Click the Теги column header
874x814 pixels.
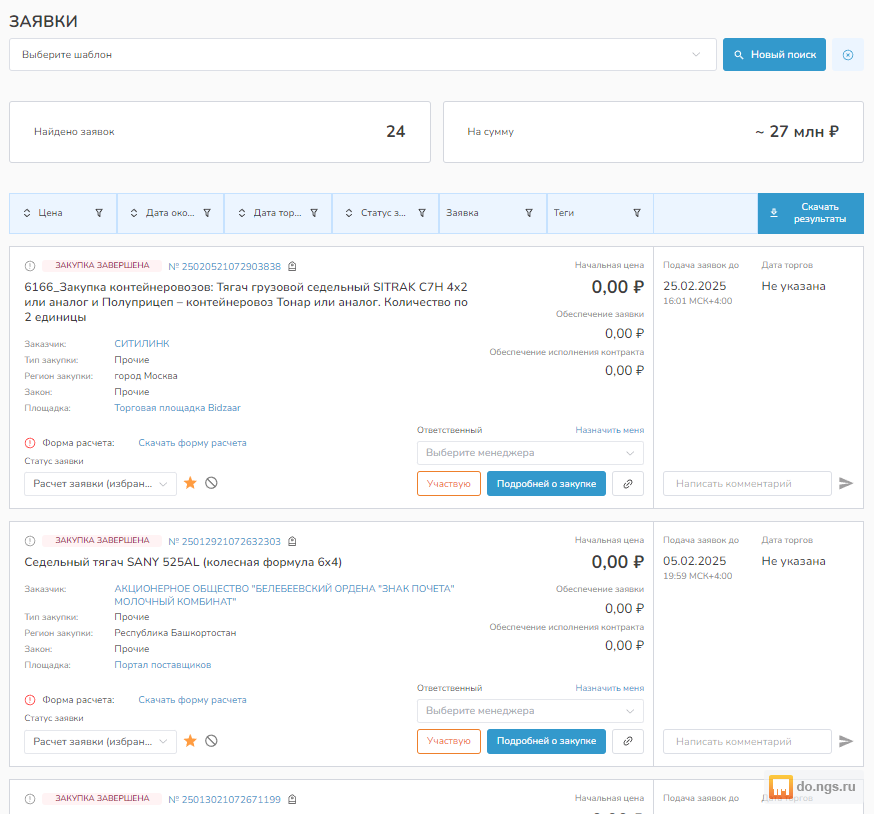(x=564, y=213)
